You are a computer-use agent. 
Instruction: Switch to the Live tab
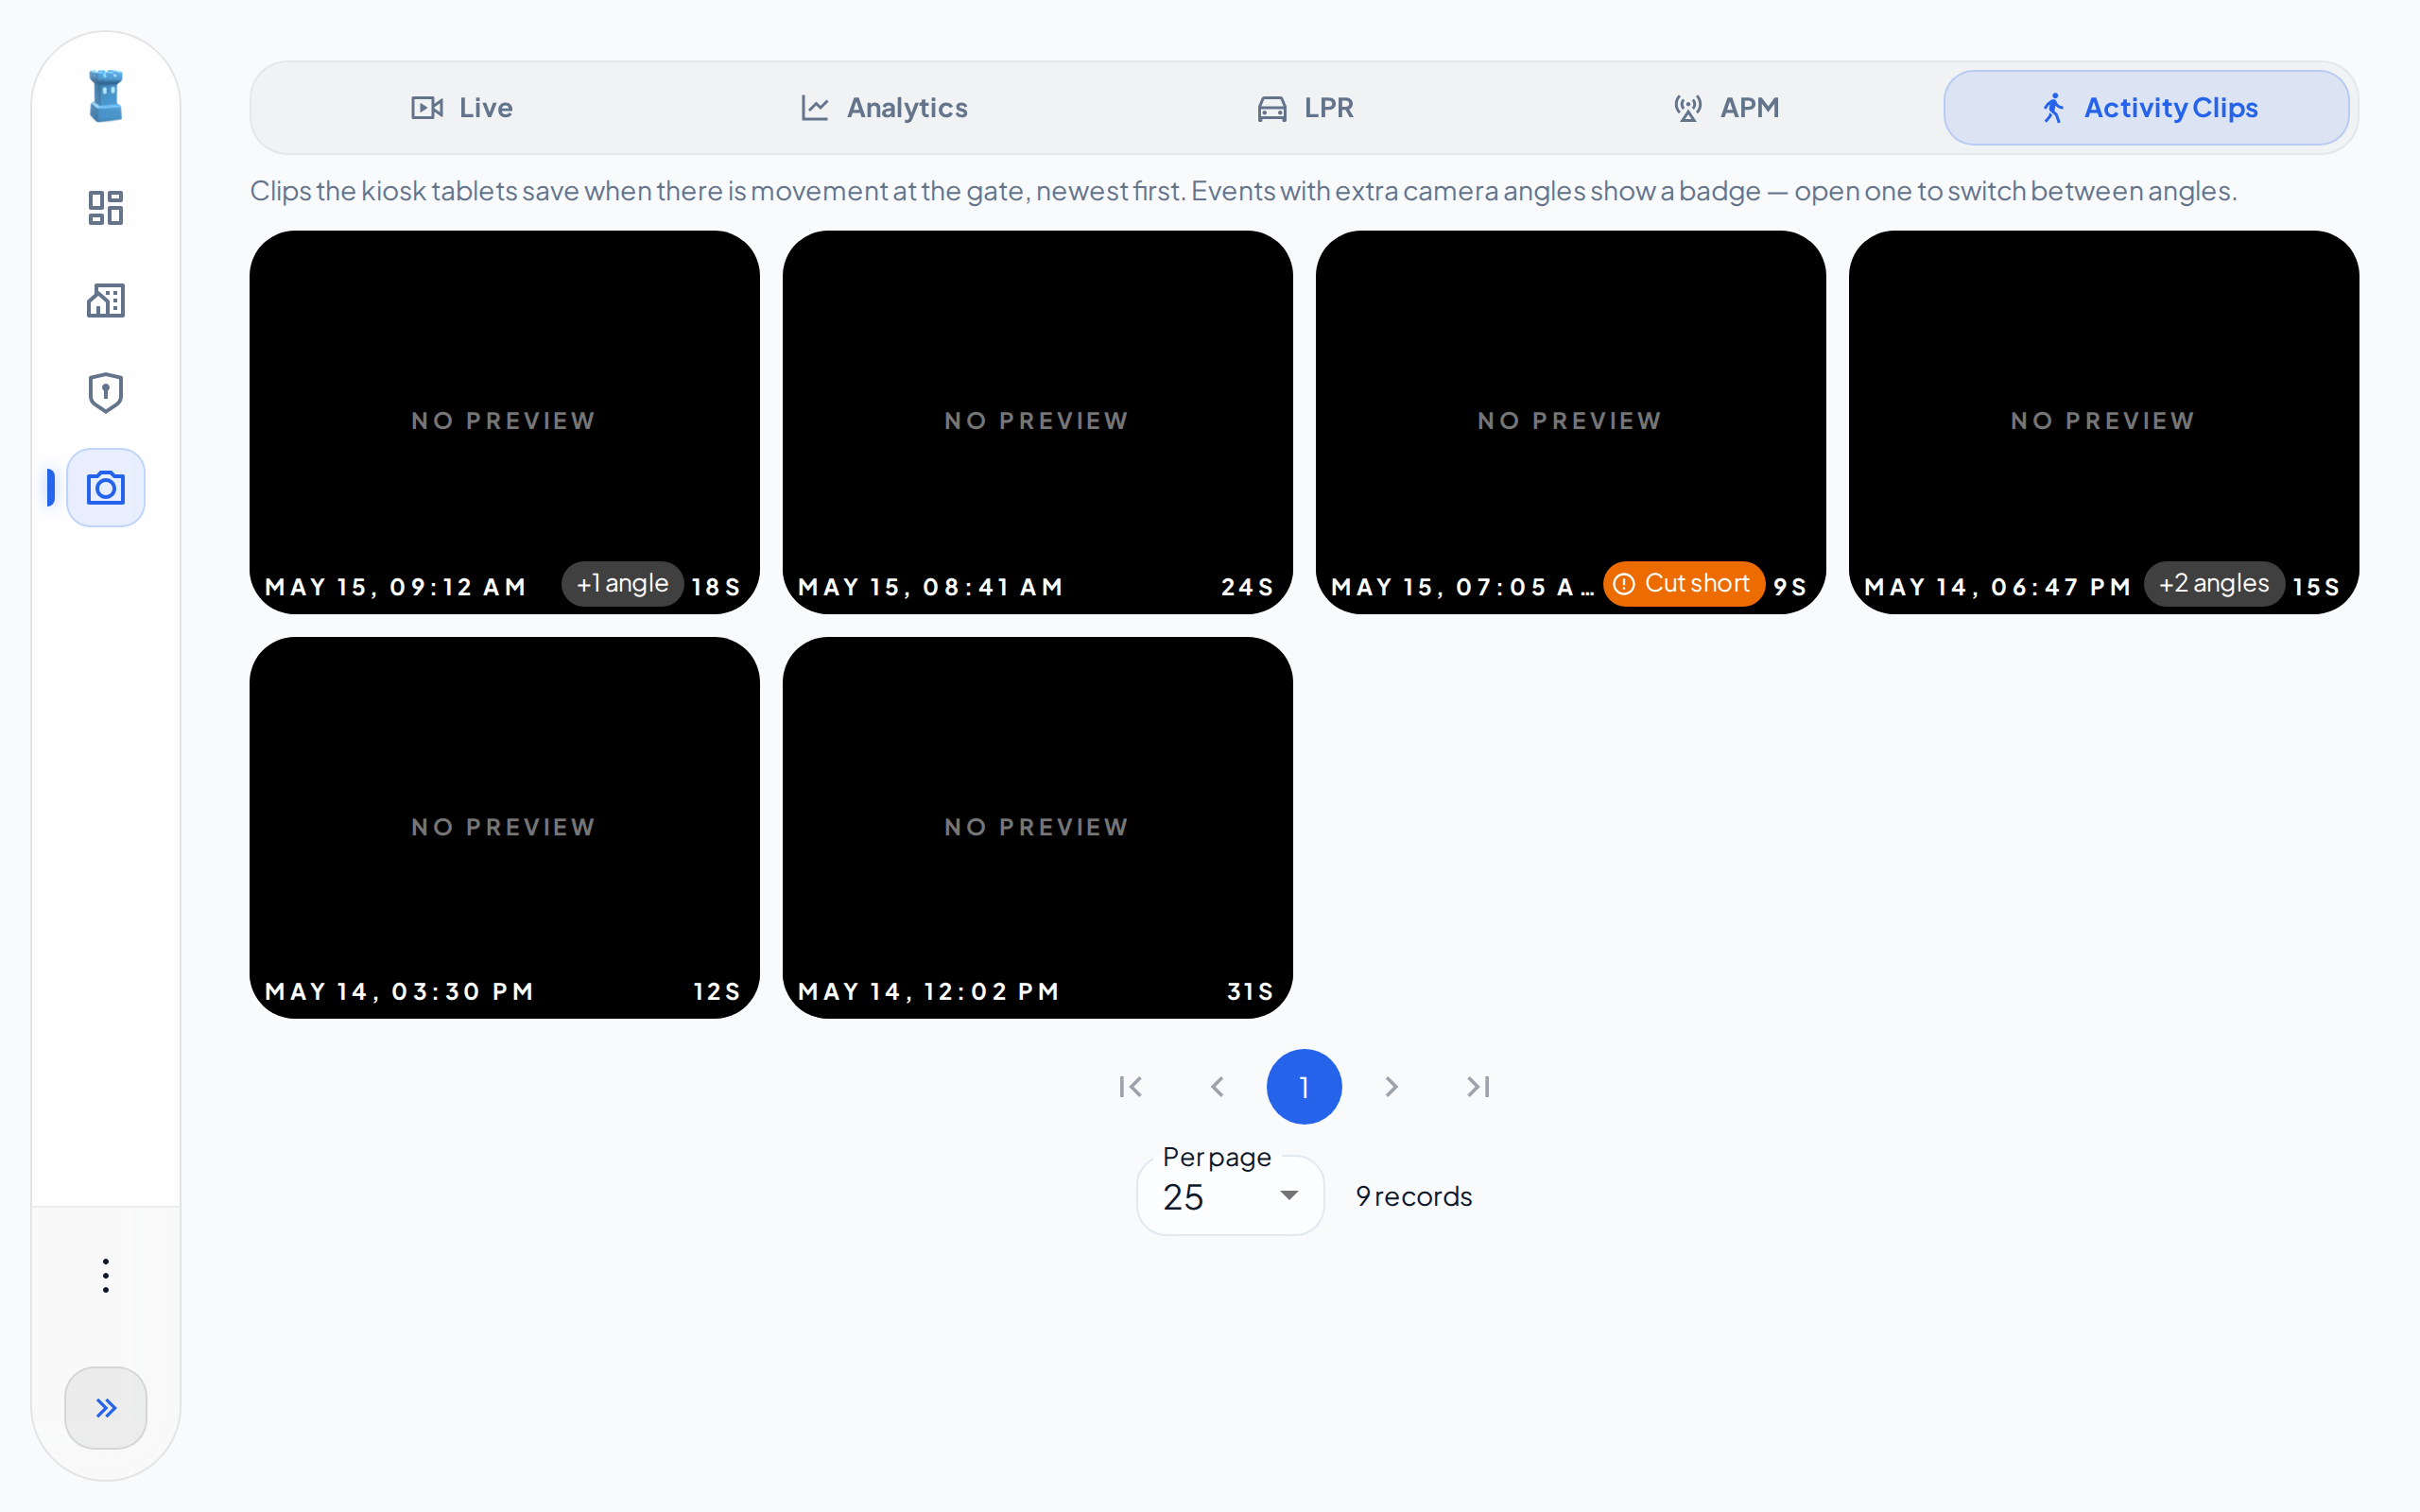pyautogui.click(x=462, y=108)
